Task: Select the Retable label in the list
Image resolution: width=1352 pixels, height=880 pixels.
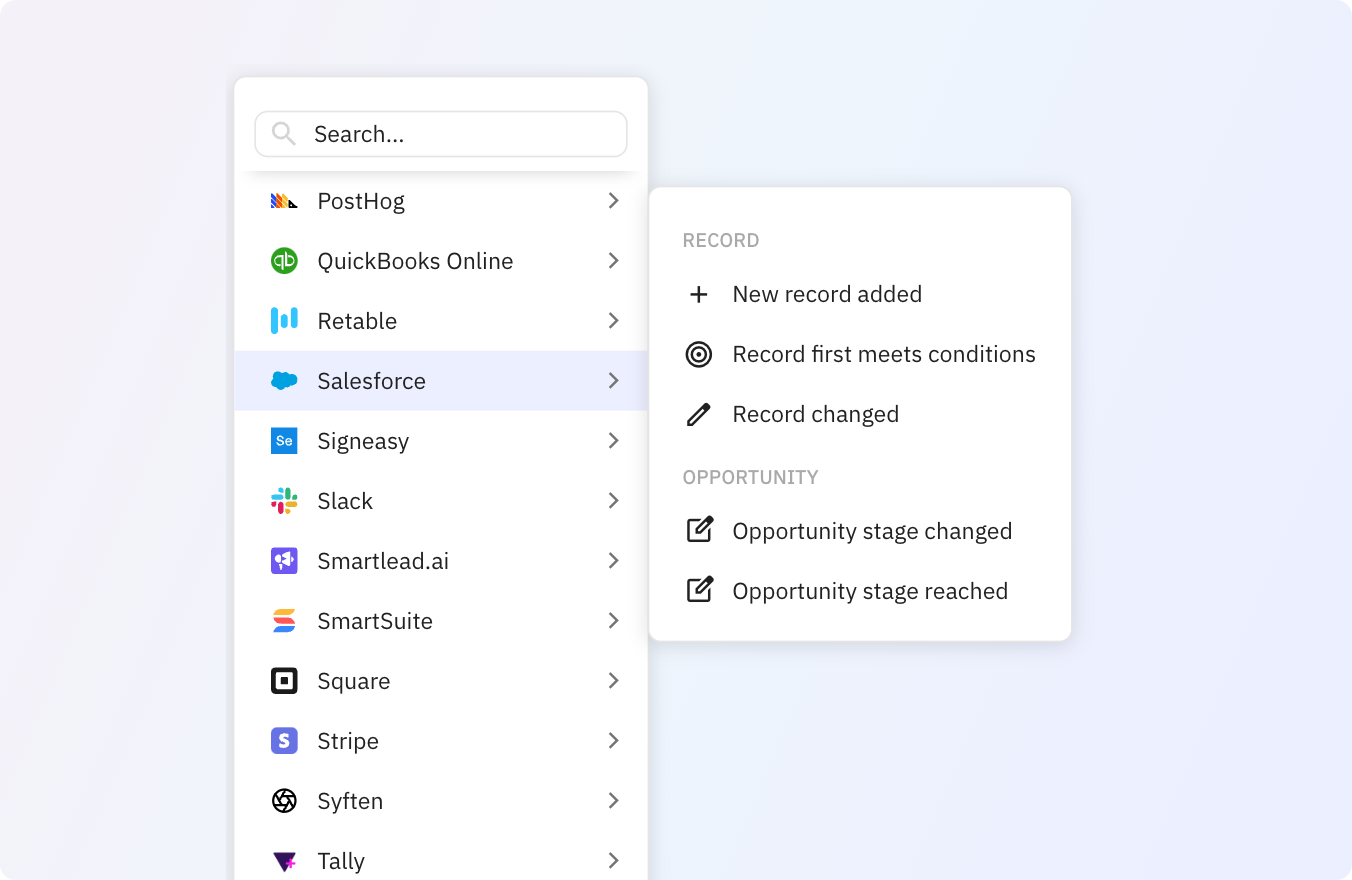Action: [357, 321]
